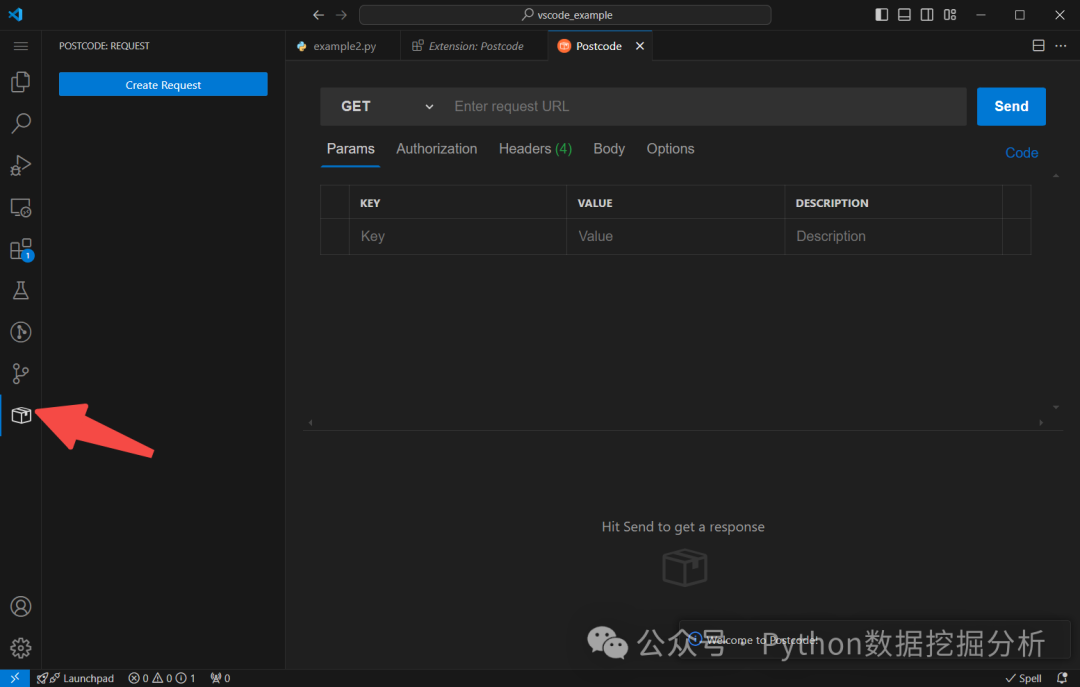Open the Git Graph circular icon
The width and height of the screenshot is (1080, 687).
tap(21, 332)
